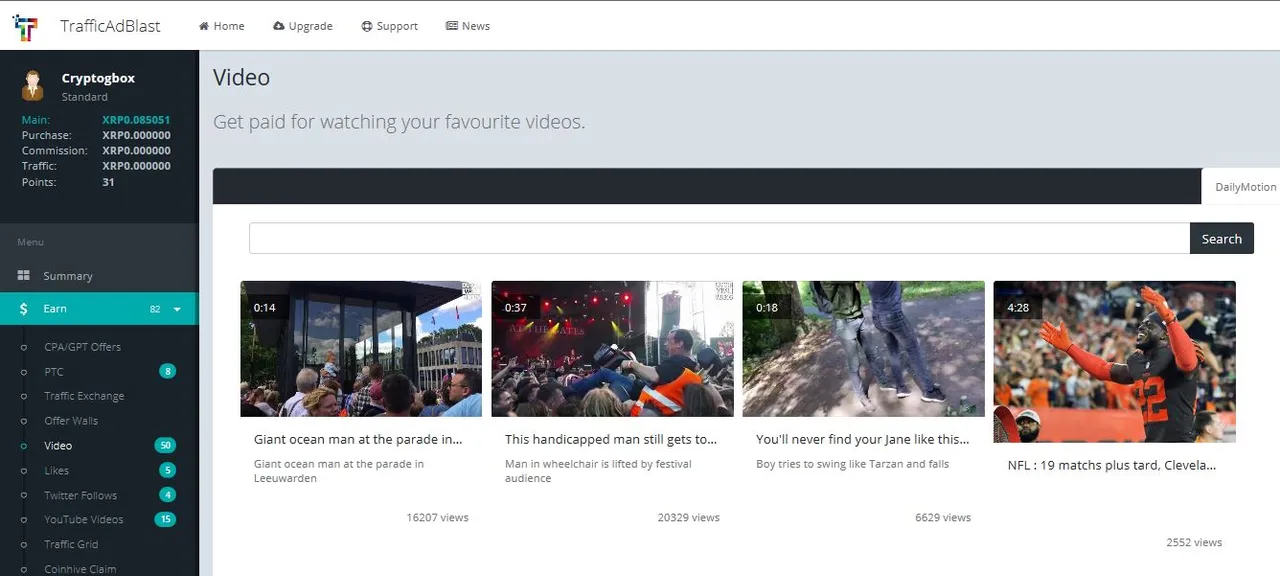Click the 4:28 duration label
1280x576 pixels.
(x=1018, y=308)
